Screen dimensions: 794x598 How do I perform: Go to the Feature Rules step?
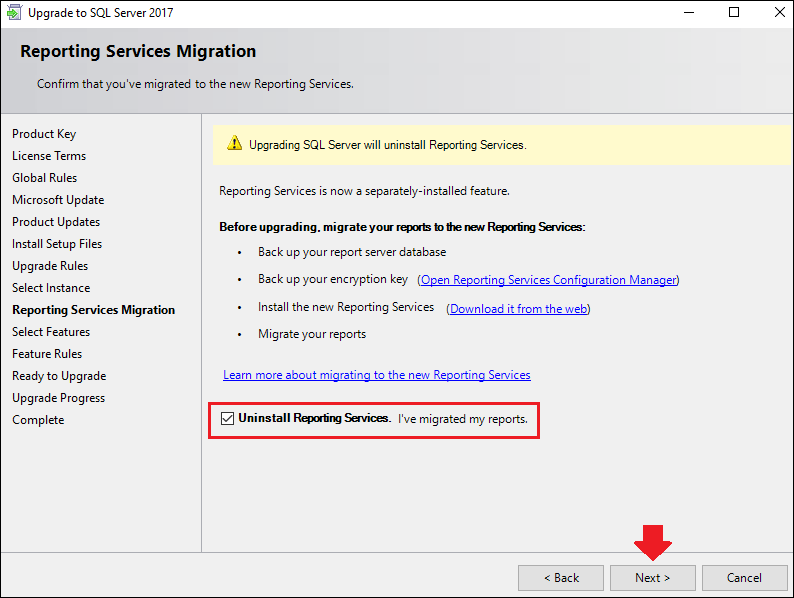click(x=47, y=354)
